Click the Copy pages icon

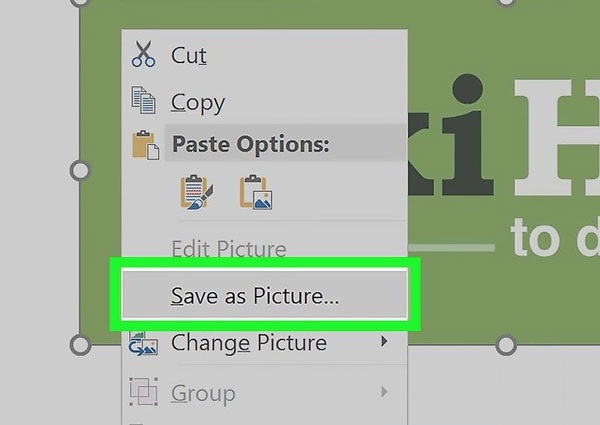click(x=143, y=100)
